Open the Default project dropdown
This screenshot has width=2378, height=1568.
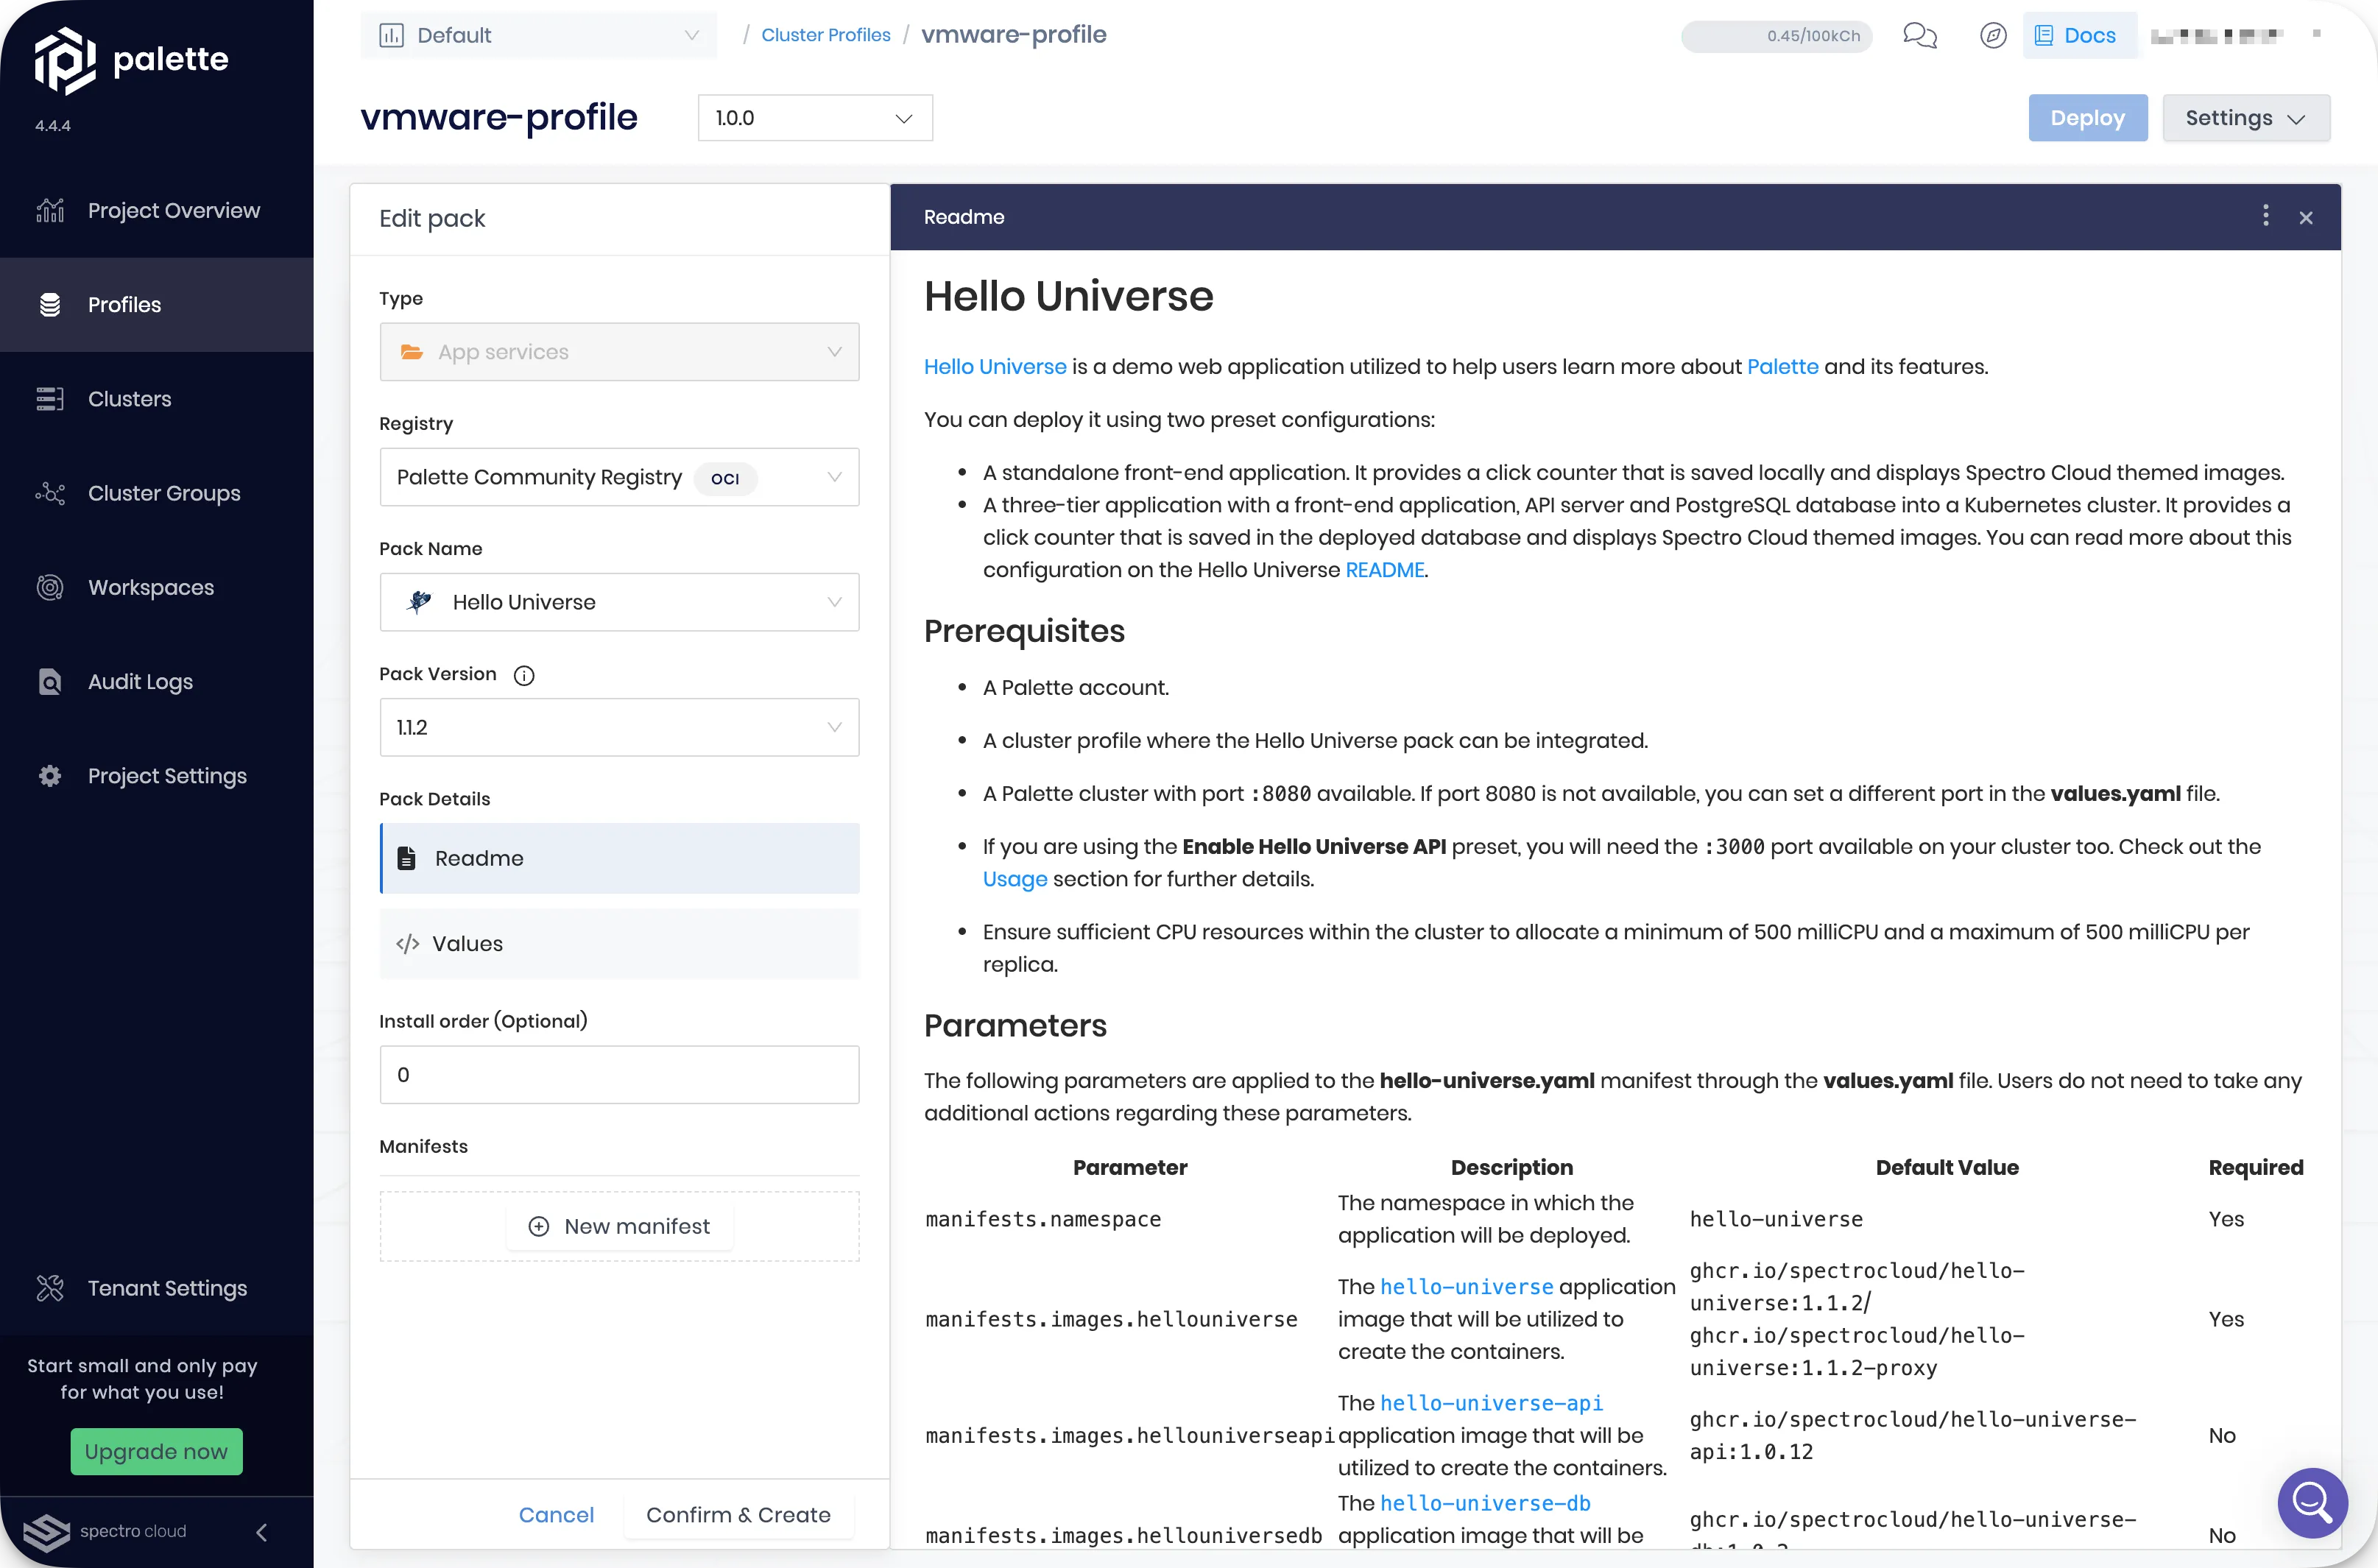(x=539, y=35)
